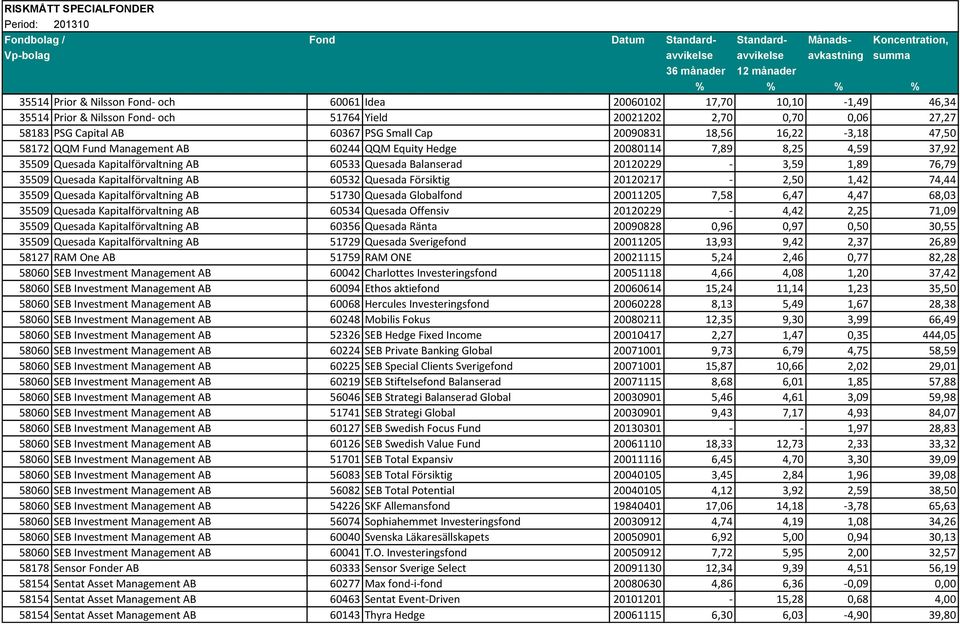The width and height of the screenshot is (960, 624).
Task: Click the SKF Allemansfond cell
Action: [487, 506]
